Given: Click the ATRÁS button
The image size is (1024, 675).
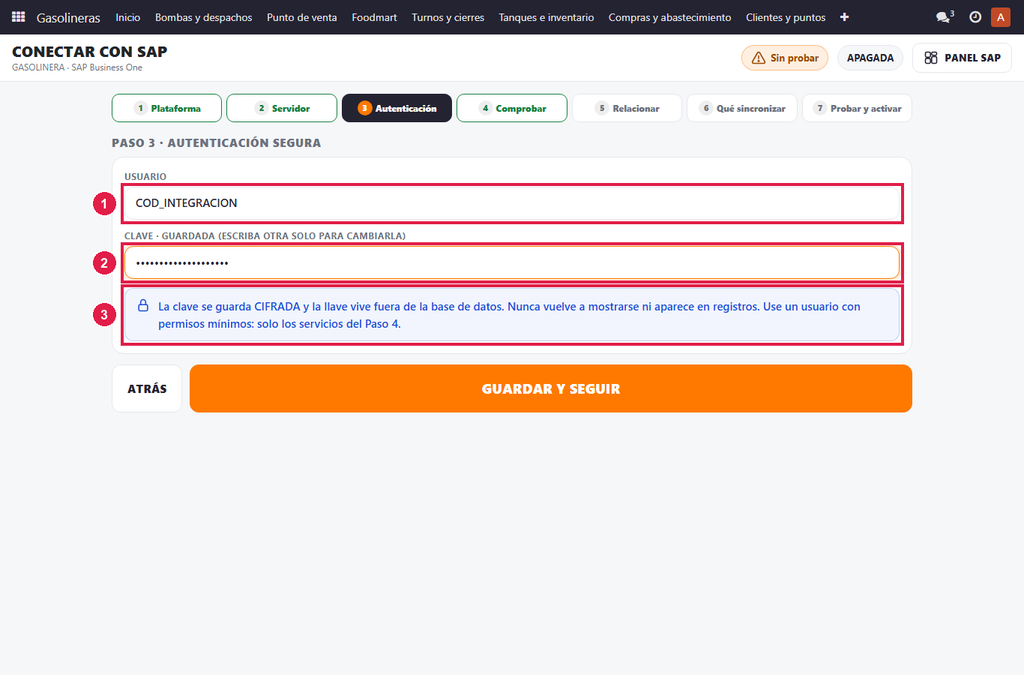Looking at the screenshot, I should [147, 388].
